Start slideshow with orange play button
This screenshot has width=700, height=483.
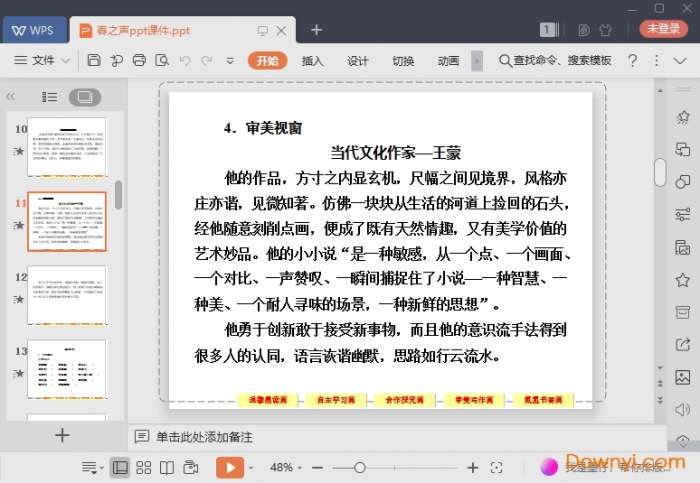(x=230, y=467)
